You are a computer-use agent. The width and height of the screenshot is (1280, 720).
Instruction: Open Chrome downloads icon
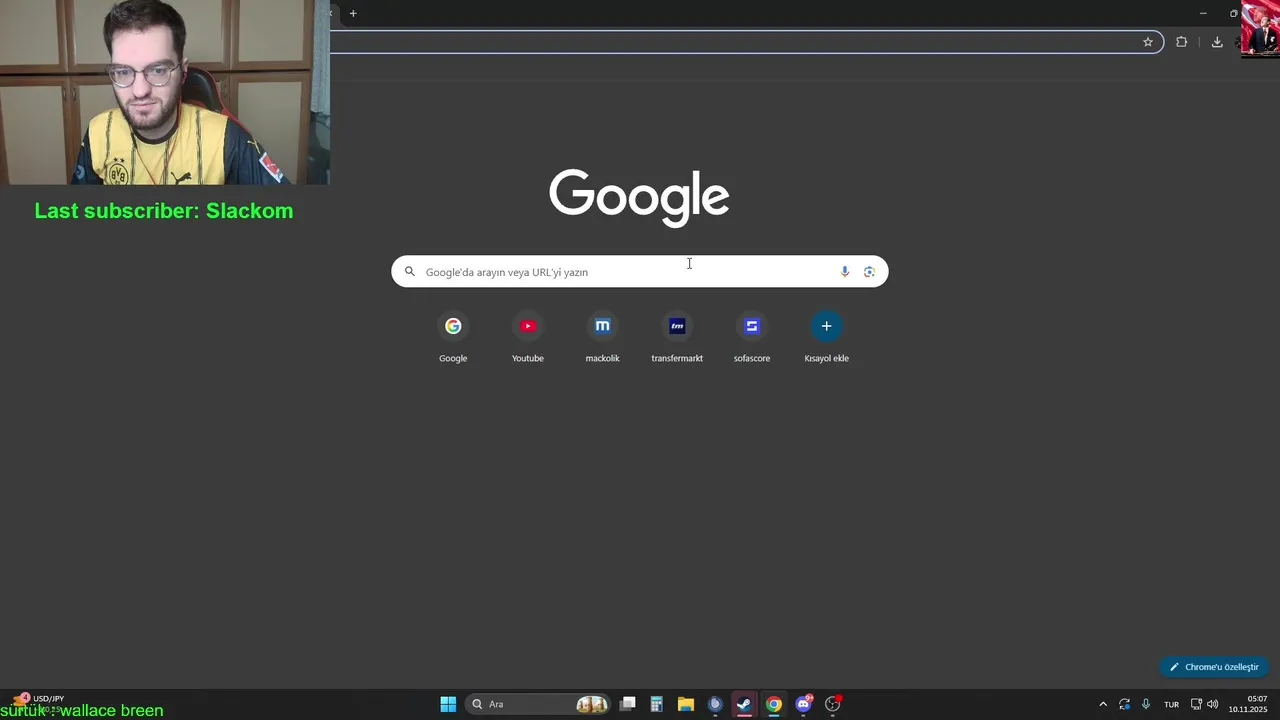click(x=1217, y=42)
